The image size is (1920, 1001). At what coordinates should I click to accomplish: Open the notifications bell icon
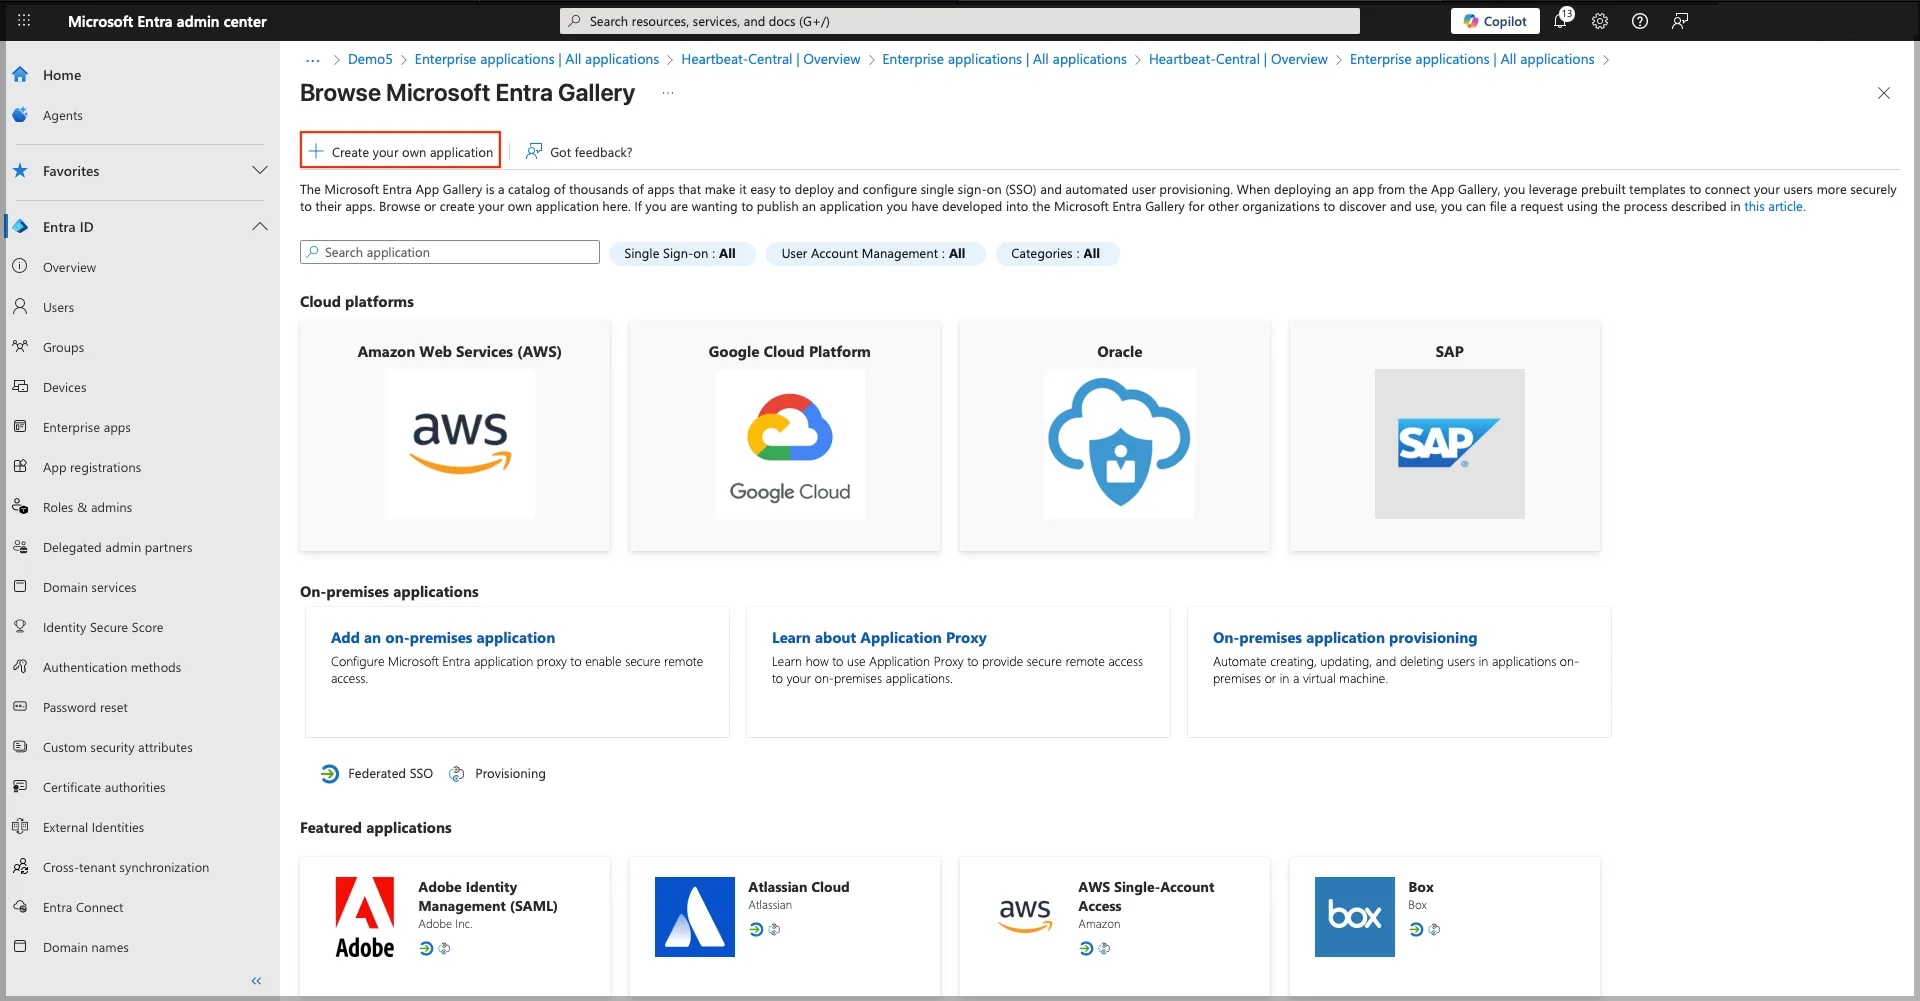(1560, 21)
